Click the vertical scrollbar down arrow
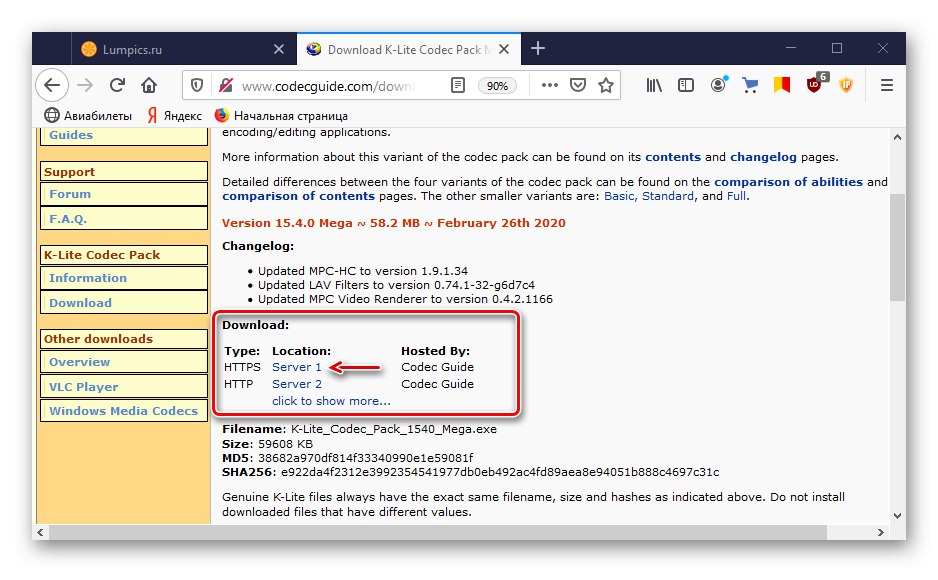938x580 pixels. coord(897,515)
